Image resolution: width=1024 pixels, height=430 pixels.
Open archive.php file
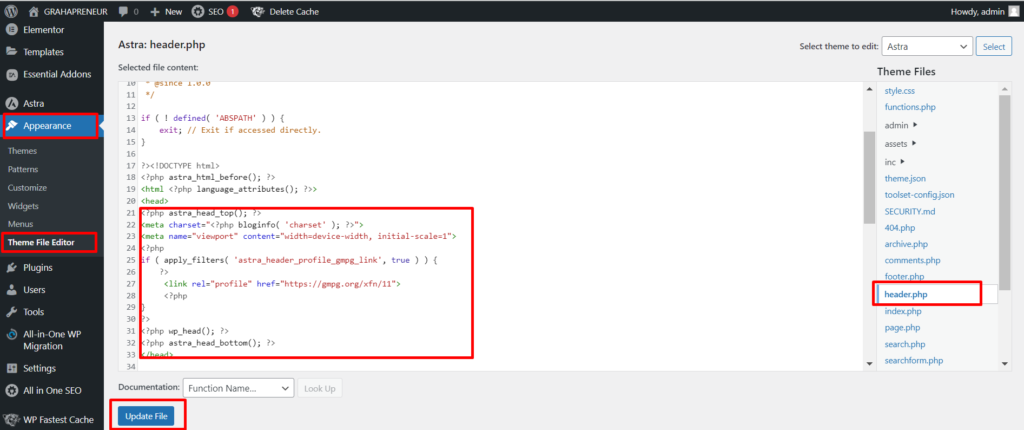(x=906, y=244)
